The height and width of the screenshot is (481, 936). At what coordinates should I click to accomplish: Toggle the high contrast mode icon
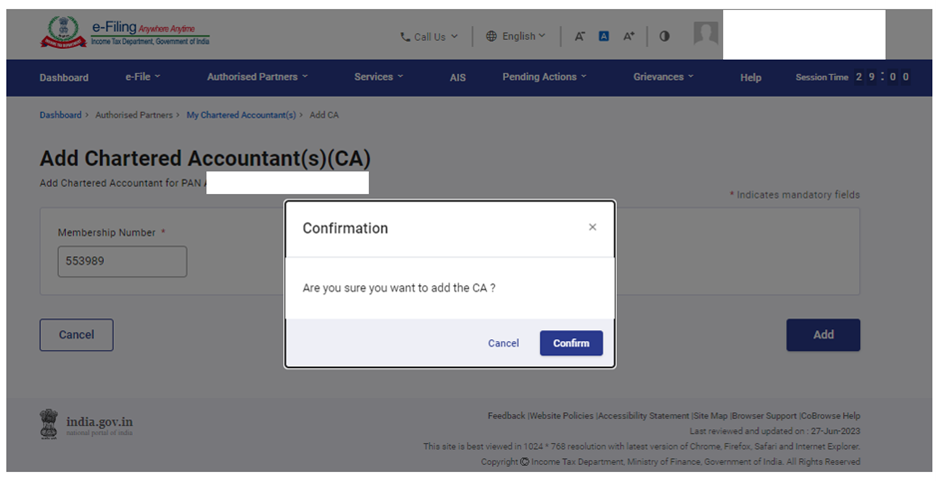tap(665, 37)
